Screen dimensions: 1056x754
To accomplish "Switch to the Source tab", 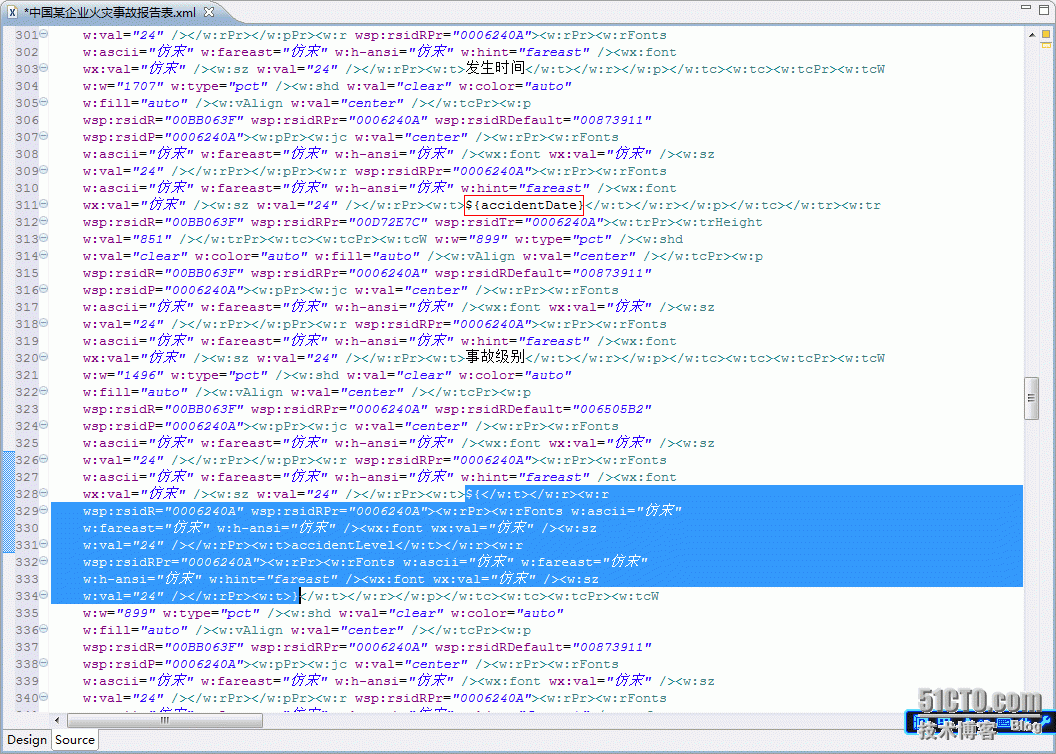I will [x=75, y=739].
